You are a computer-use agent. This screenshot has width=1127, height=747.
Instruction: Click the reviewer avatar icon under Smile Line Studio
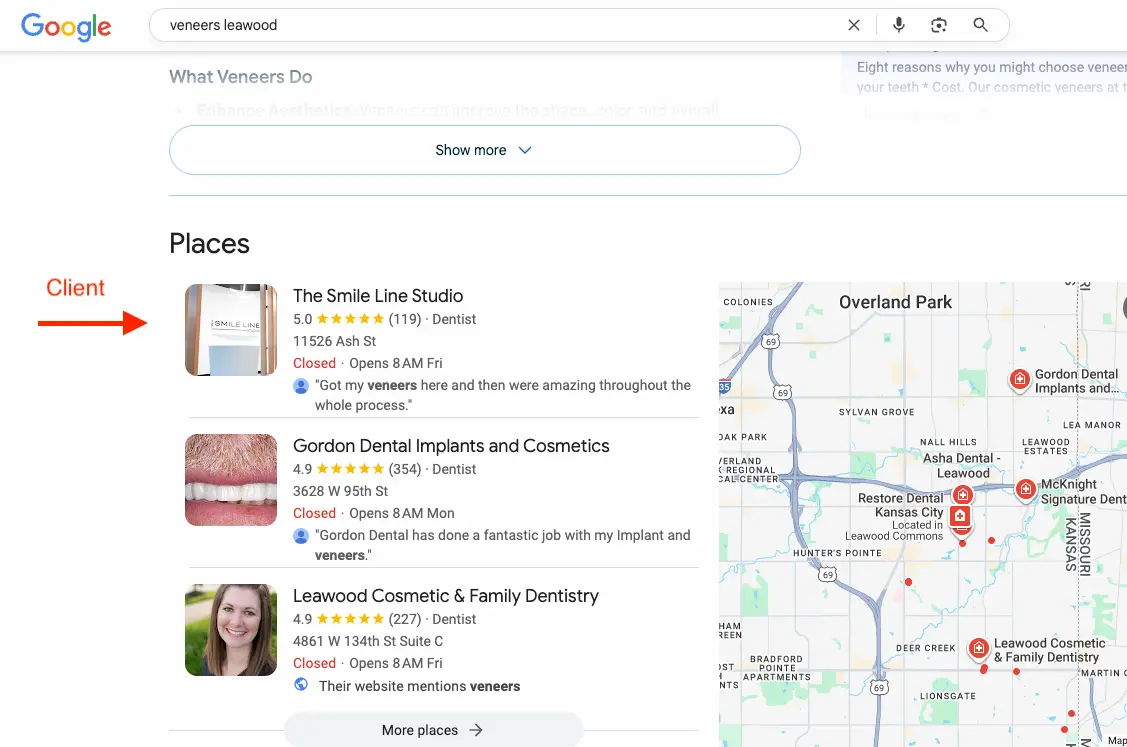tap(301, 386)
